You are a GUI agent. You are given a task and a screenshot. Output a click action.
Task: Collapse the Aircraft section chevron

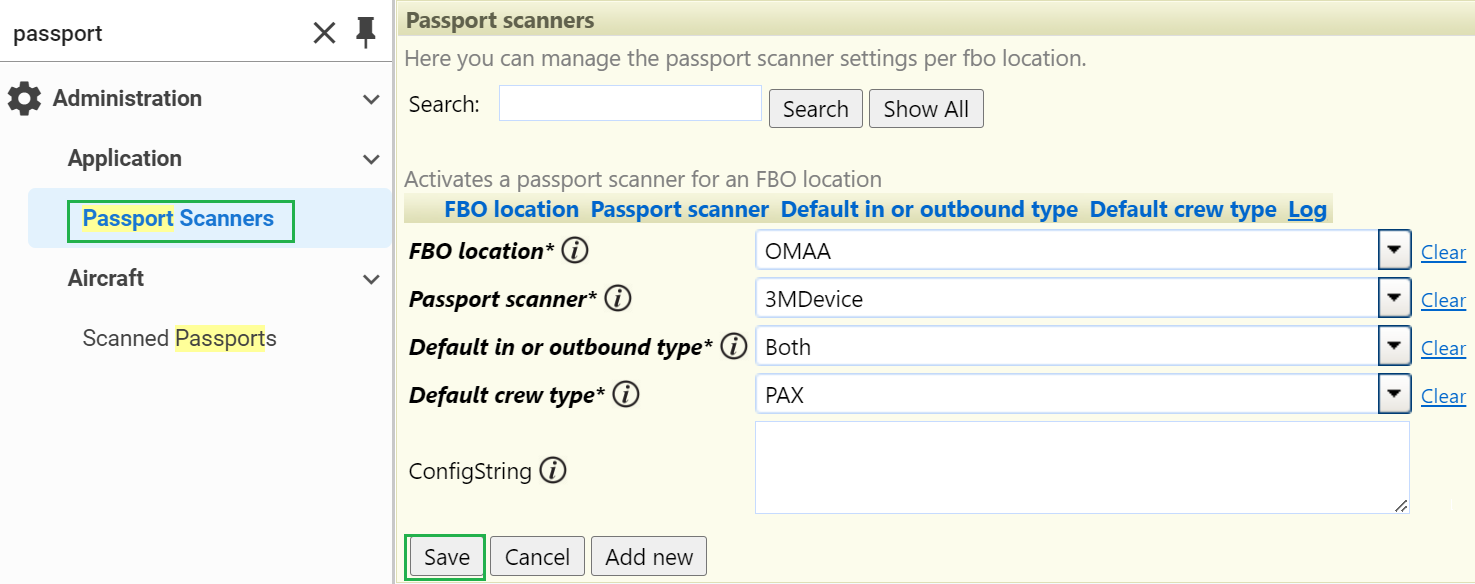click(371, 279)
